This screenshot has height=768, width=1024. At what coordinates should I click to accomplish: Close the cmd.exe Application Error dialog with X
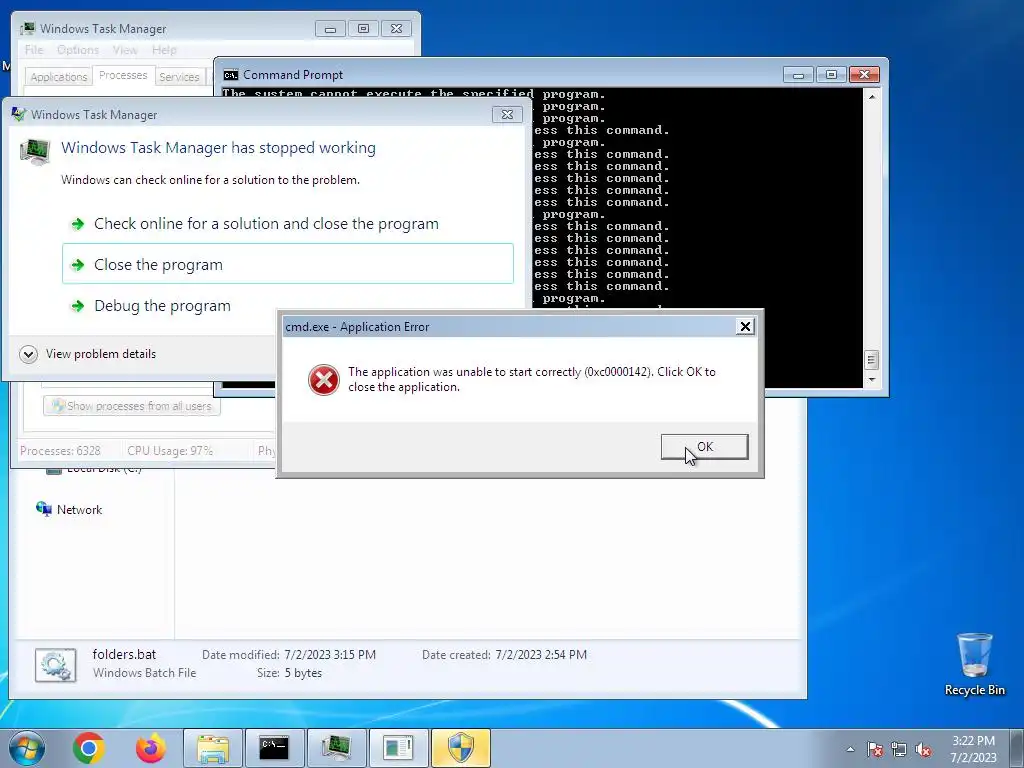[x=745, y=327]
